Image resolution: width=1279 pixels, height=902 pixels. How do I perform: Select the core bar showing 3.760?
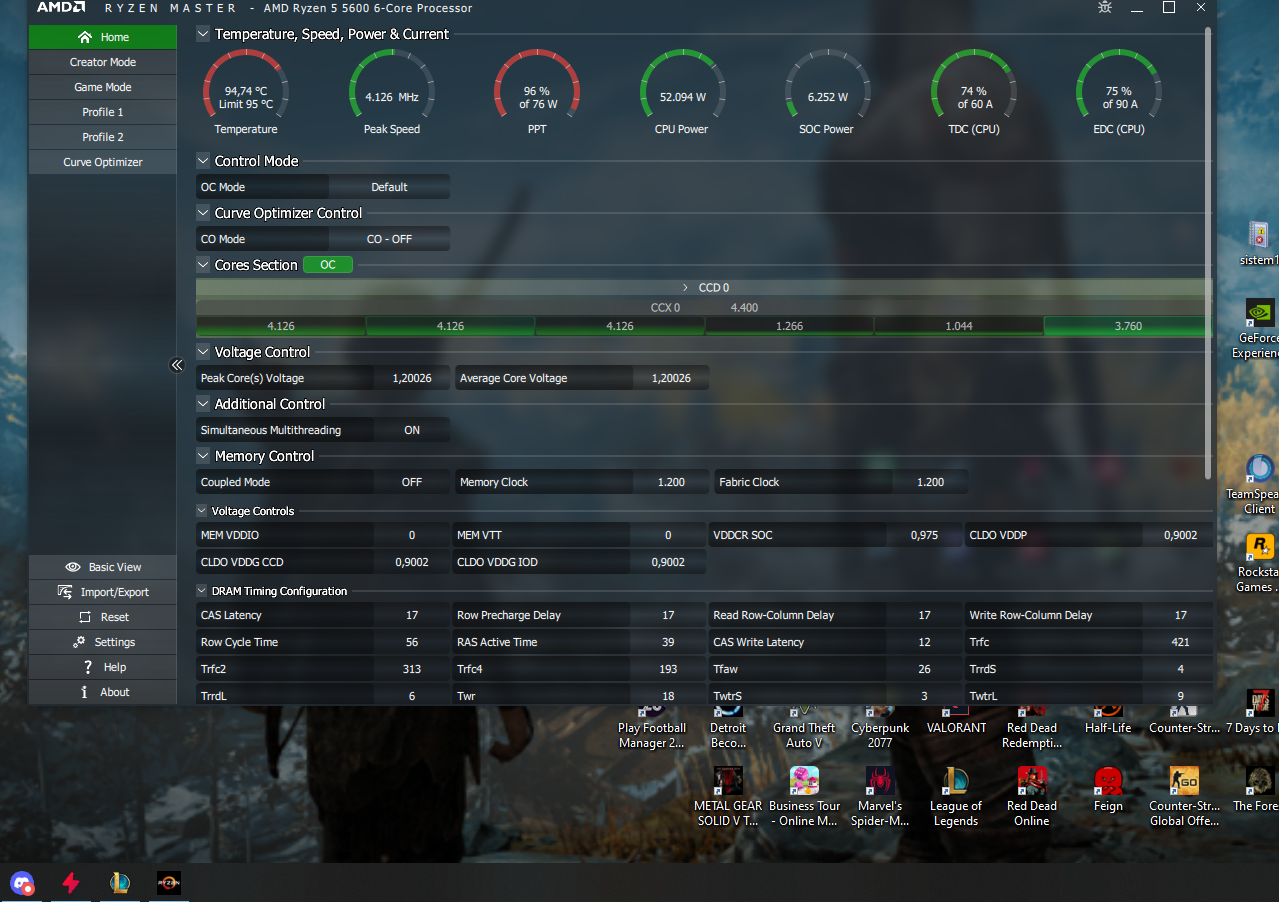pos(1128,326)
